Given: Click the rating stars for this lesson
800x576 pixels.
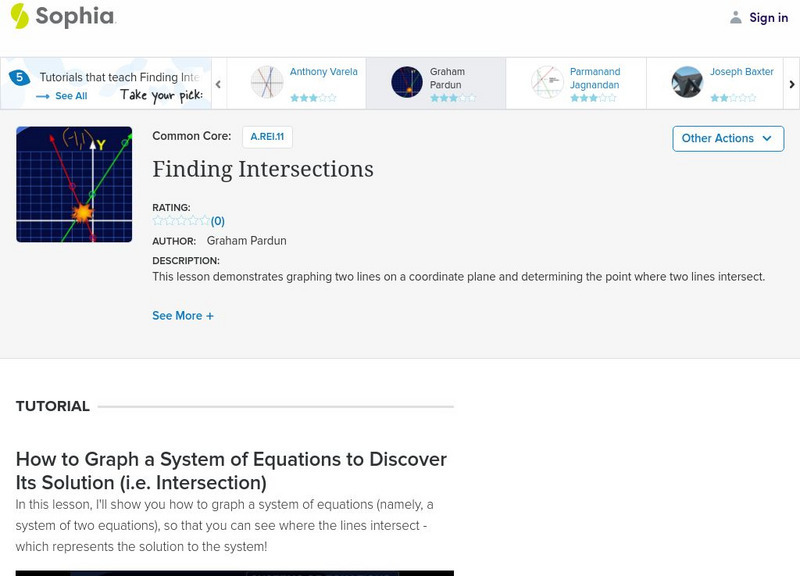Looking at the screenshot, I should (x=181, y=221).
